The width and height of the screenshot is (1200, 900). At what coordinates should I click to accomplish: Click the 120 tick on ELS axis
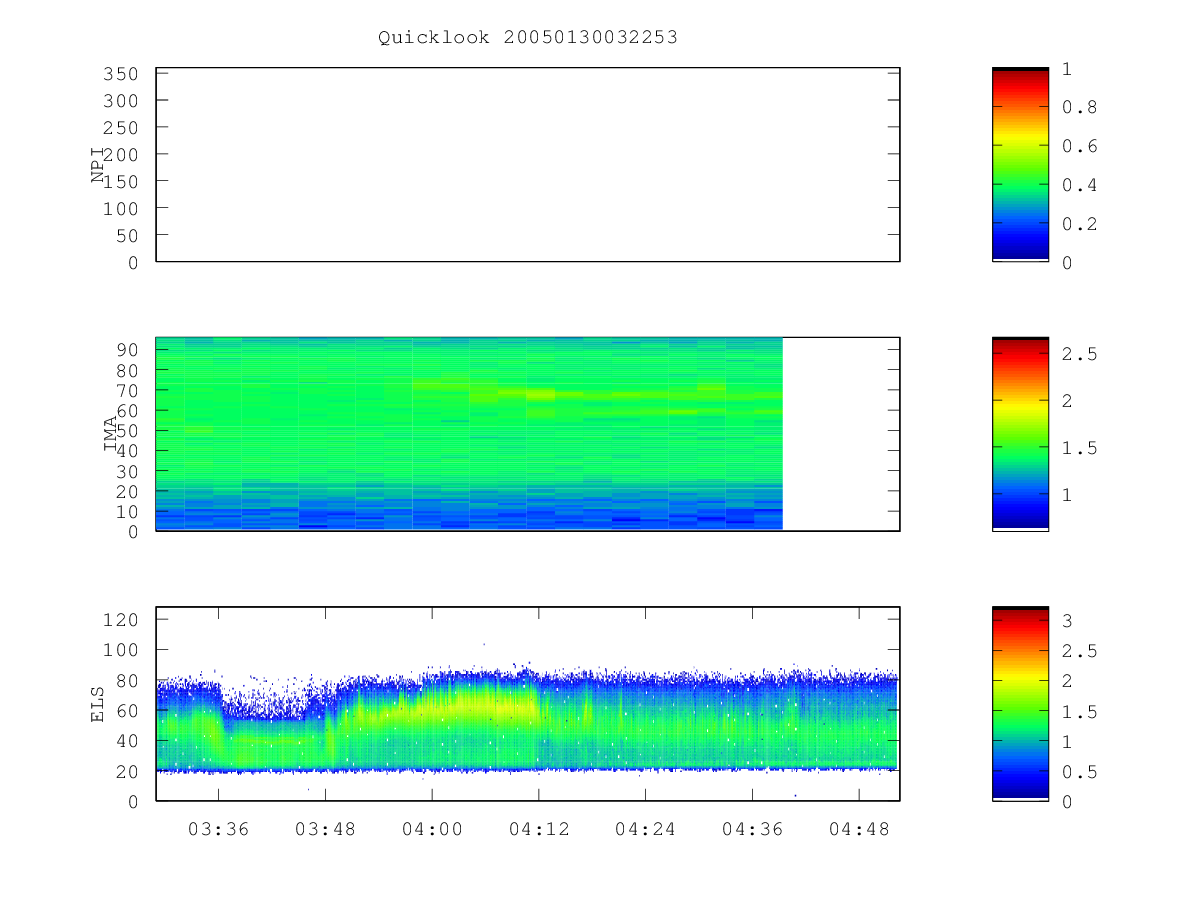pyautogui.click(x=119, y=620)
